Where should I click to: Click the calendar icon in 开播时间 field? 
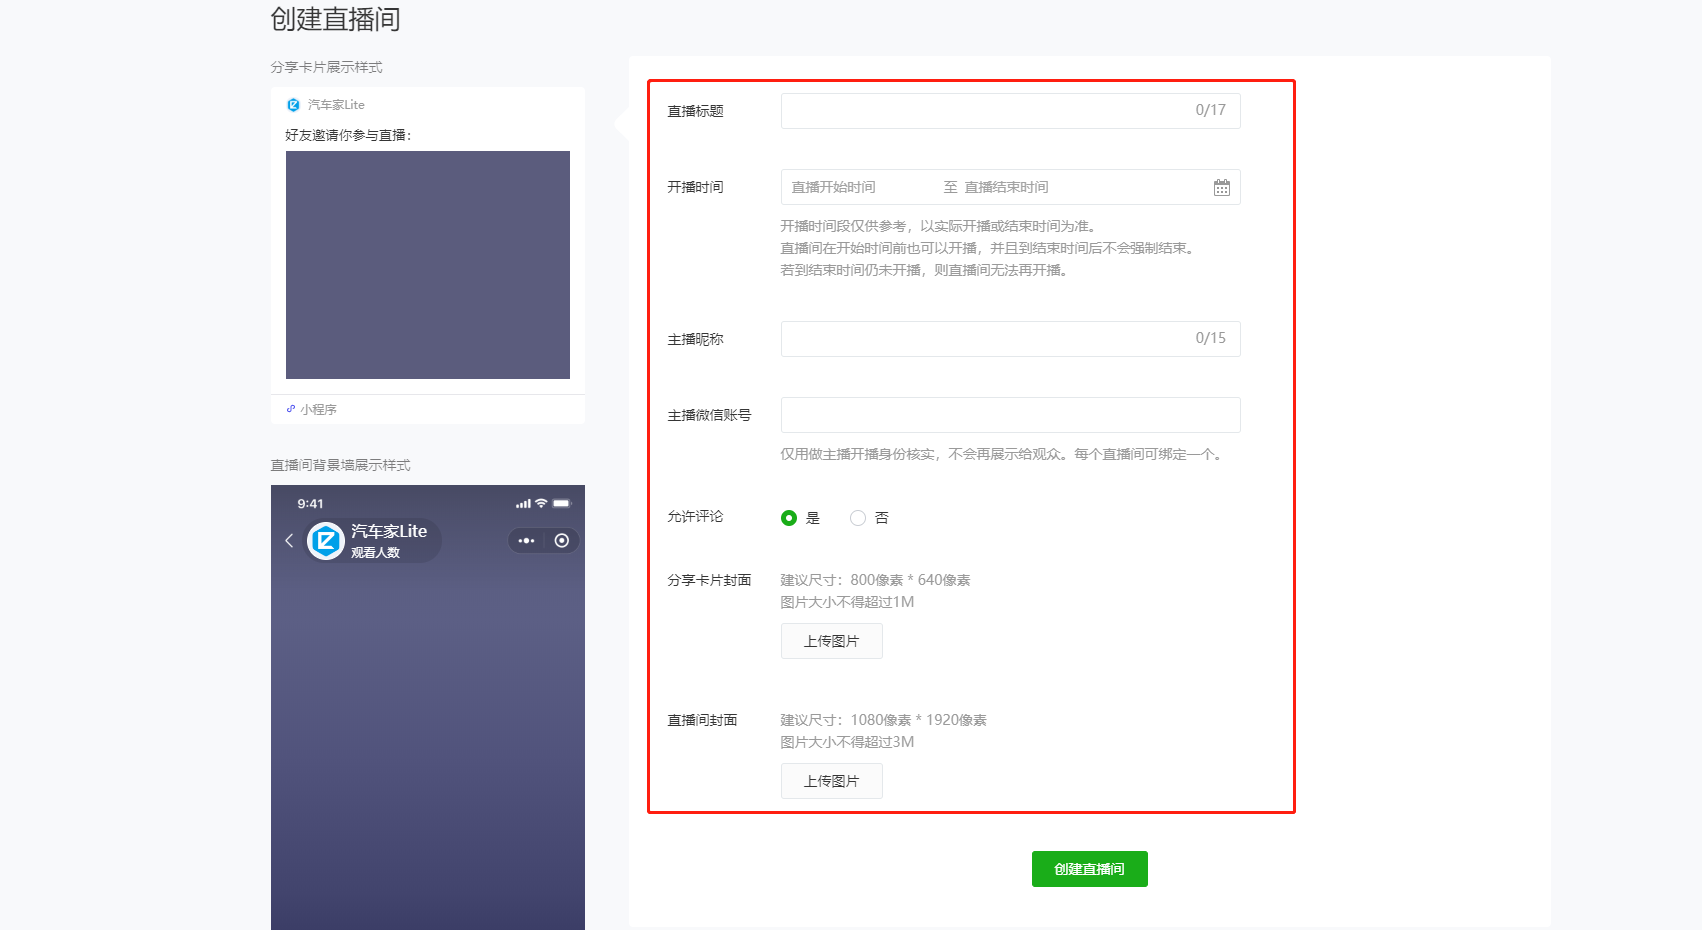[x=1221, y=188]
